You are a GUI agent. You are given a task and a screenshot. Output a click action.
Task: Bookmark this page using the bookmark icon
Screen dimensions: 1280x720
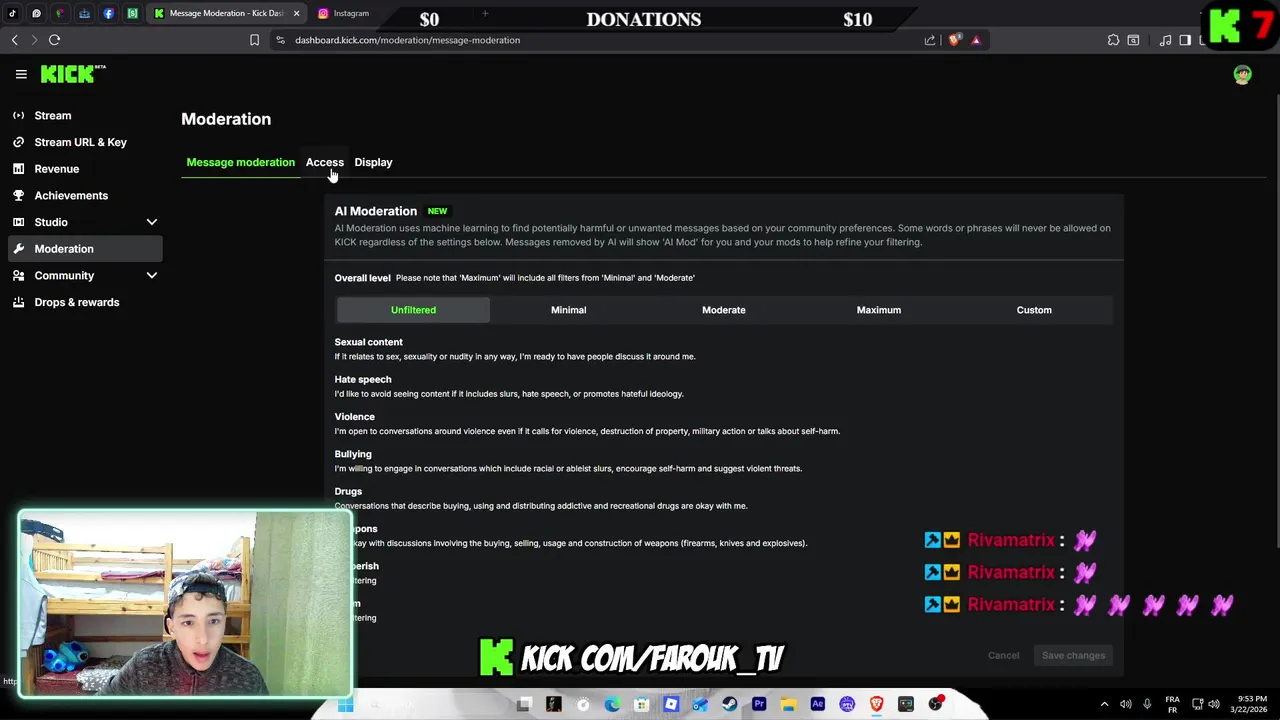coord(254,40)
